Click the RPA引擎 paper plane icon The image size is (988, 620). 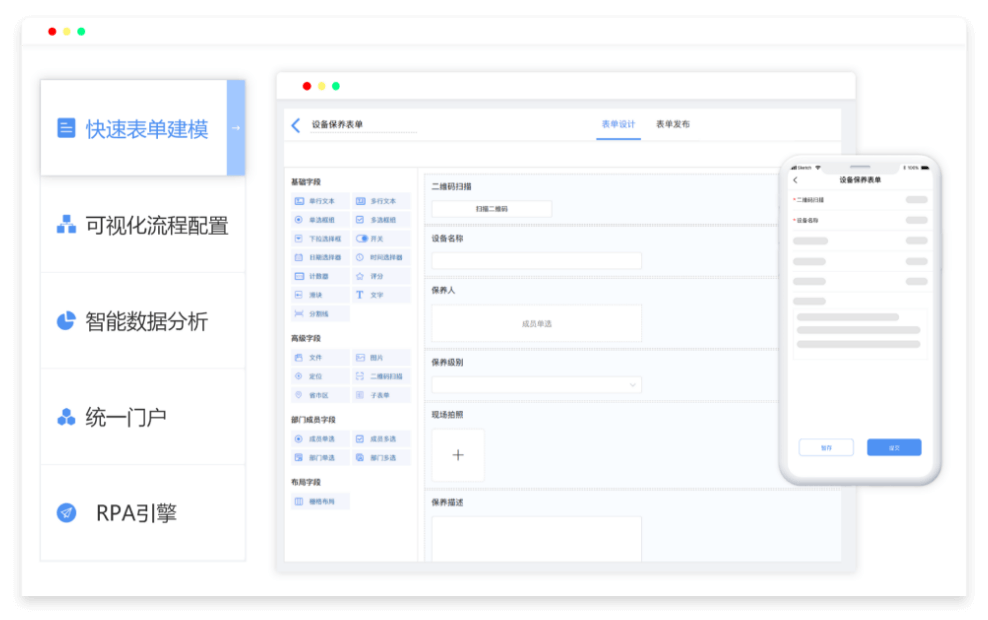(66, 513)
